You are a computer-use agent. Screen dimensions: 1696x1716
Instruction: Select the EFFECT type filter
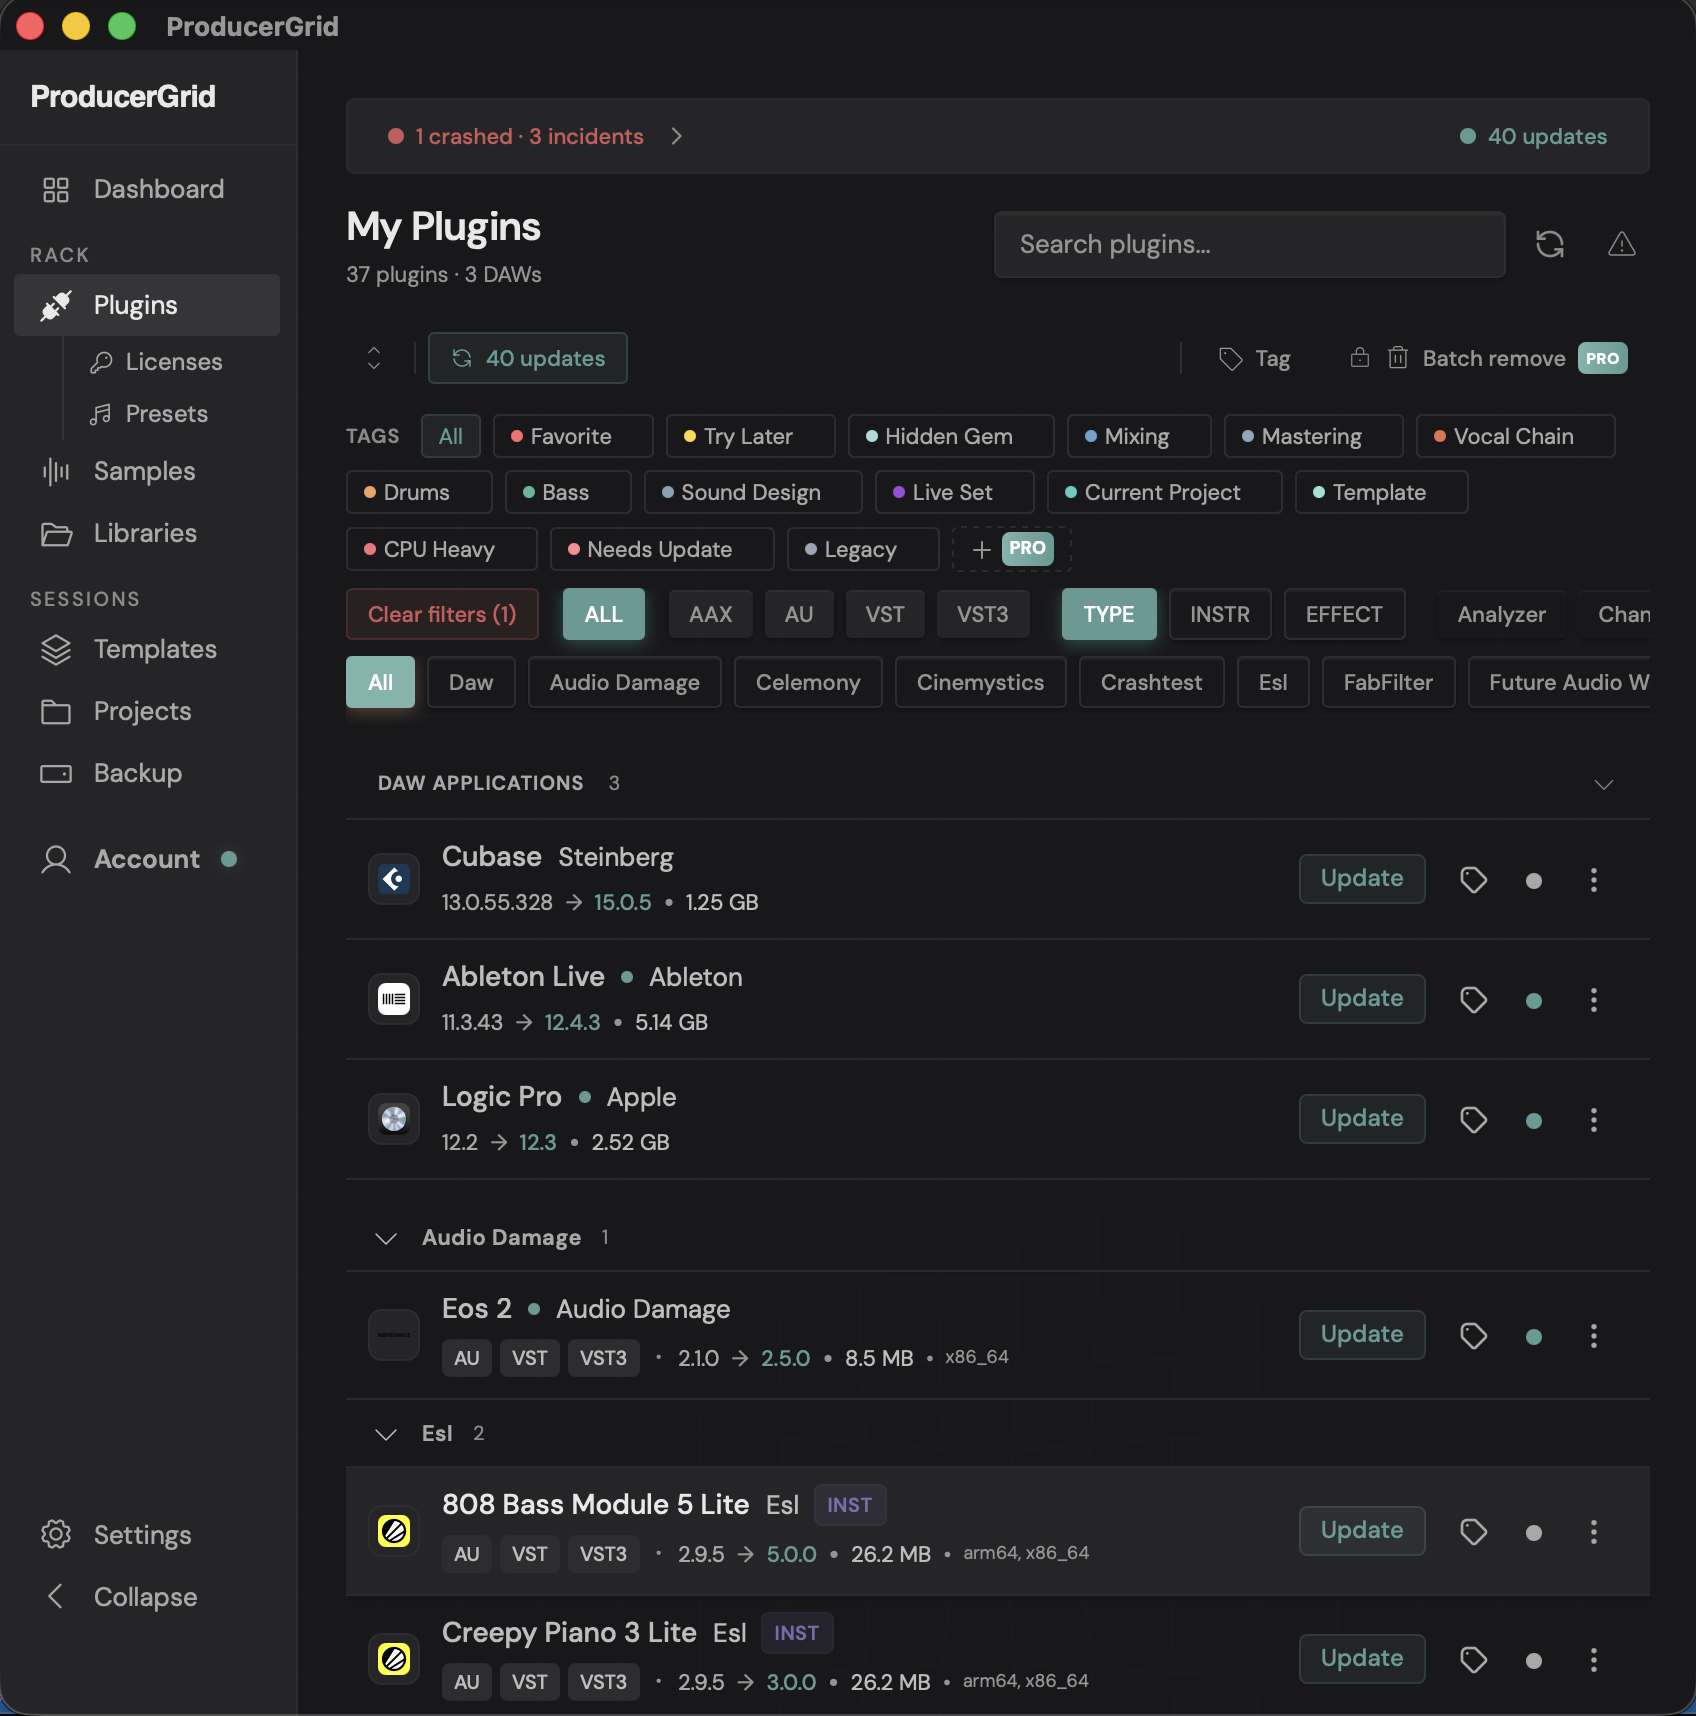1344,614
